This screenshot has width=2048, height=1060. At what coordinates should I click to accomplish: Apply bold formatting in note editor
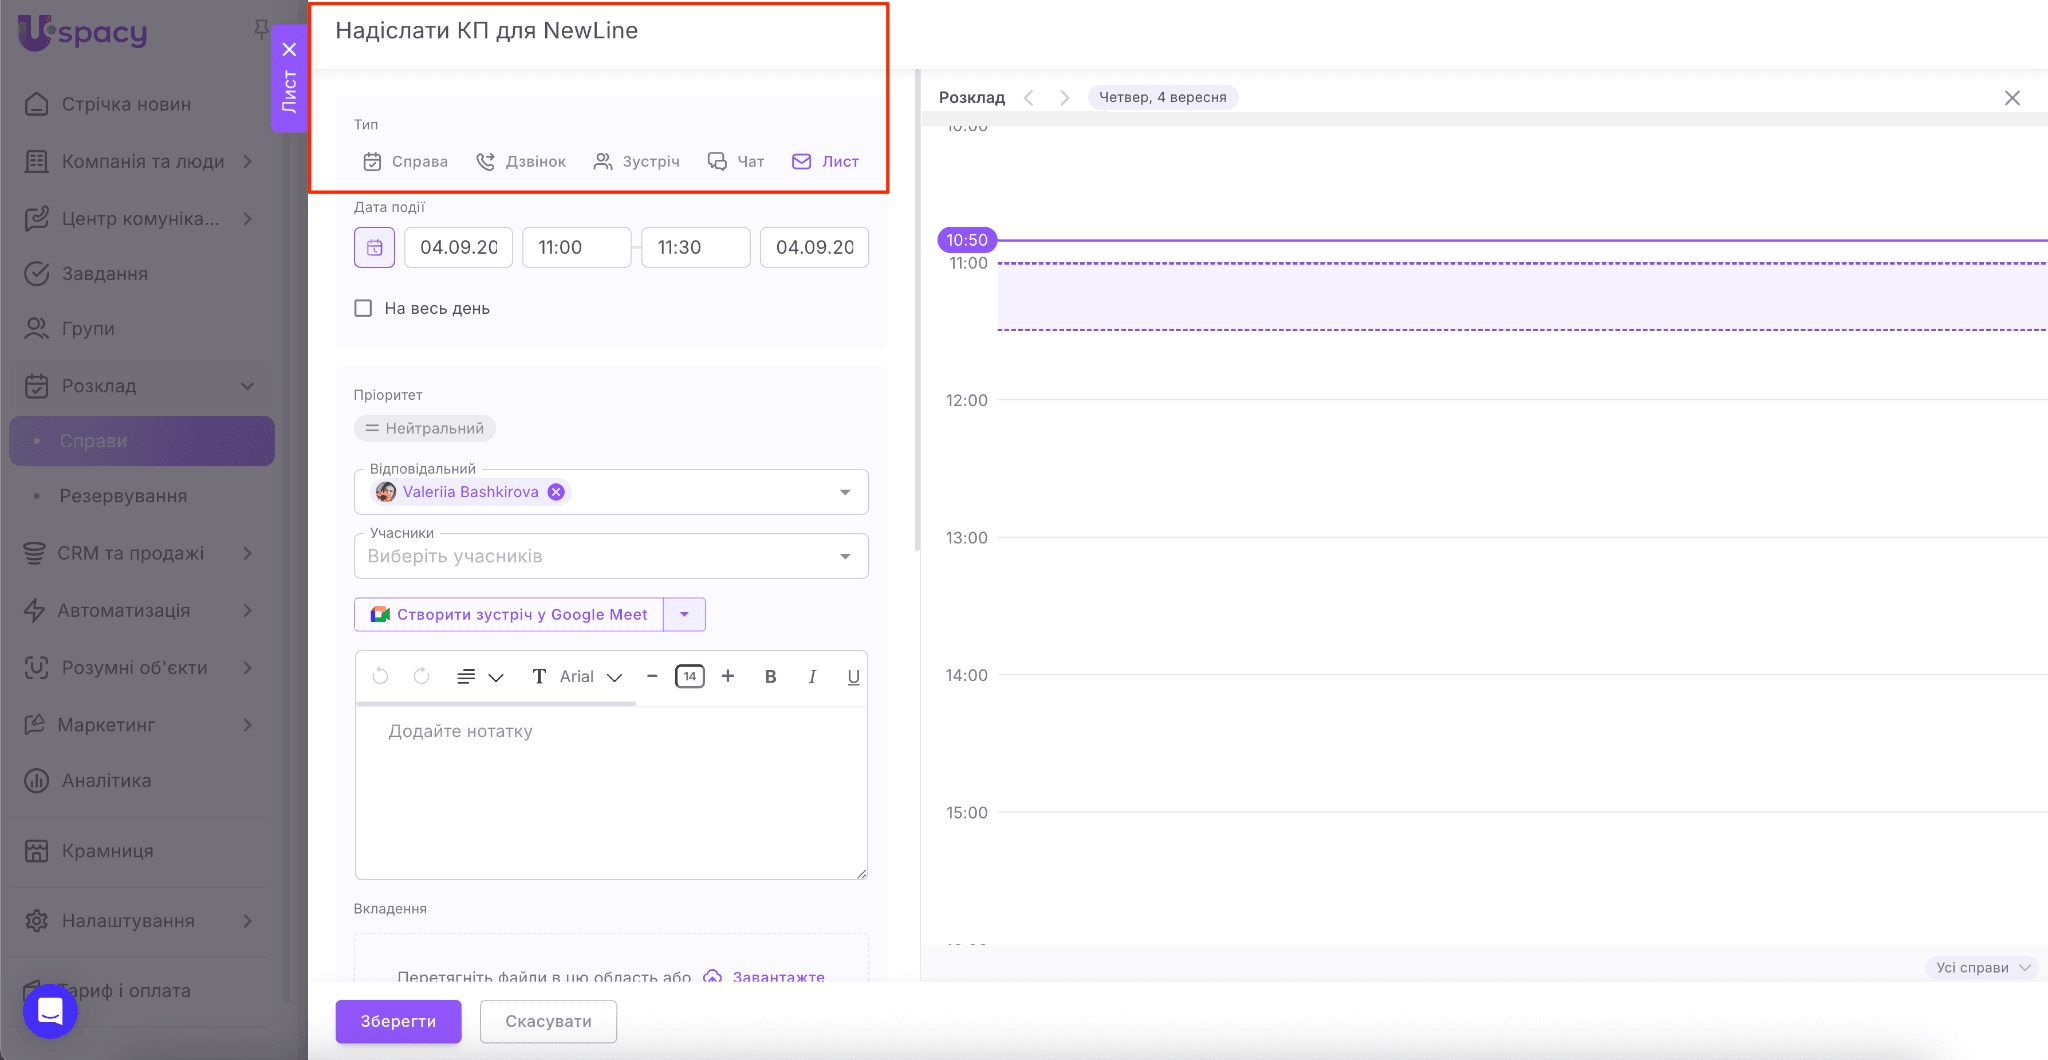[x=770, y=677]
